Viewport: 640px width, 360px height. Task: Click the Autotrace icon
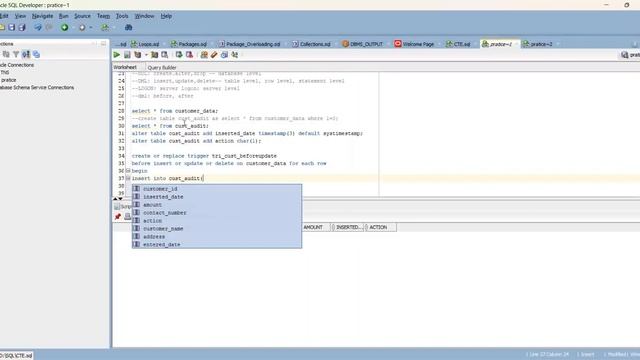(x=155, y=55)
